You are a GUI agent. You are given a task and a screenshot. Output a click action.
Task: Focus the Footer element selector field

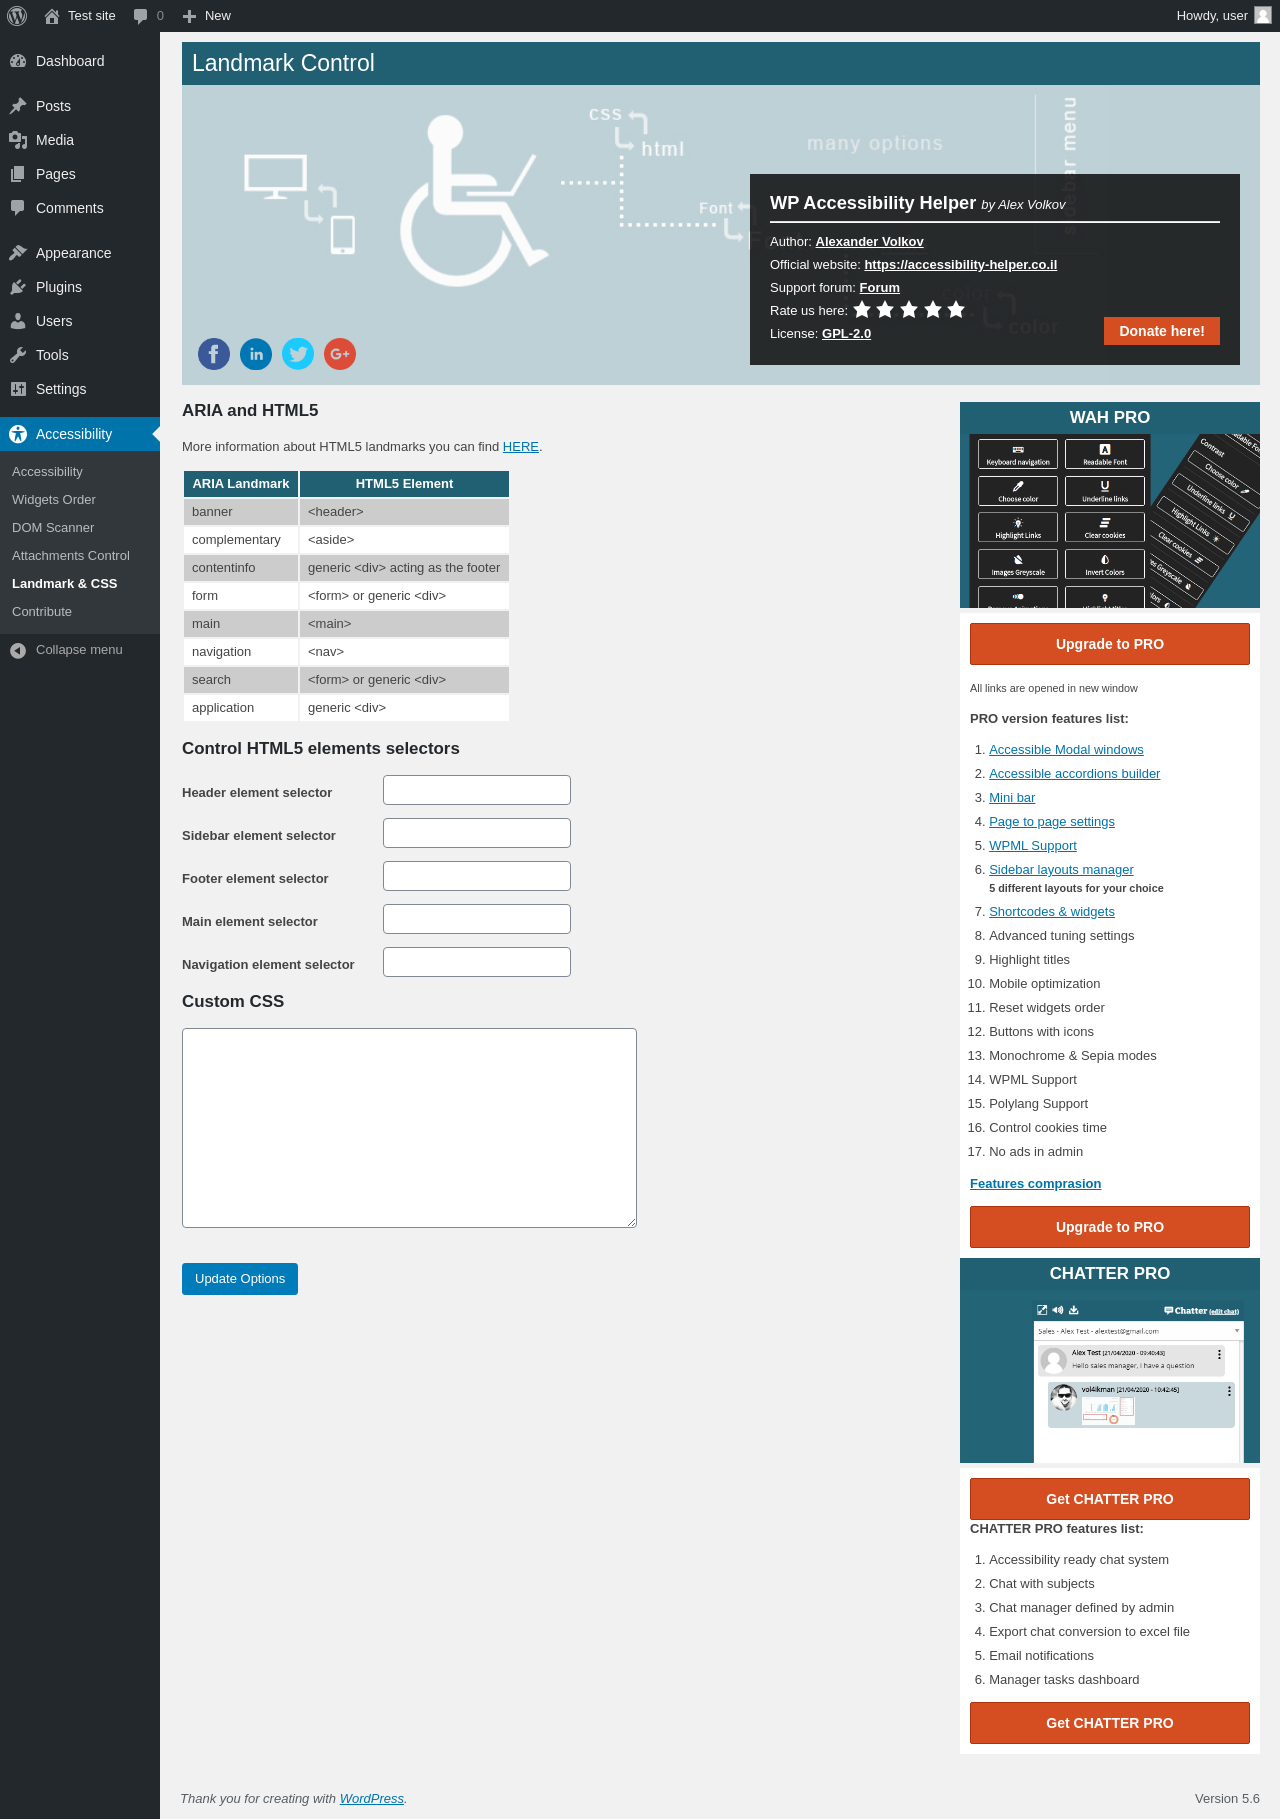pyautogui.click(x=477, y=876)
